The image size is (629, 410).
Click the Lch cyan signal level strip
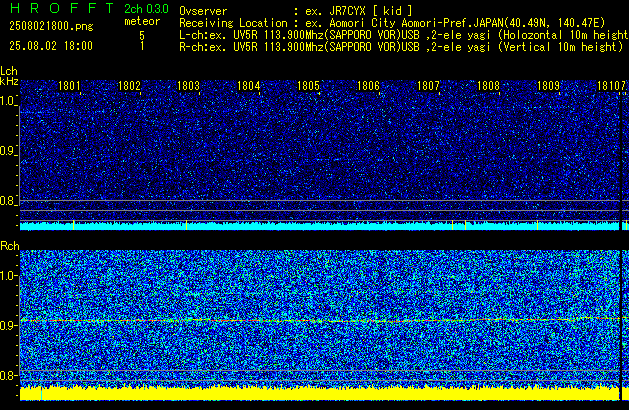320,226
